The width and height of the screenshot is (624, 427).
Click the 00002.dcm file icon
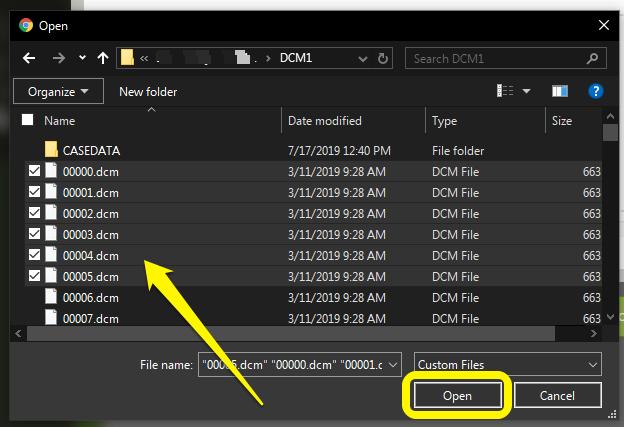click(x=51, y=212)
